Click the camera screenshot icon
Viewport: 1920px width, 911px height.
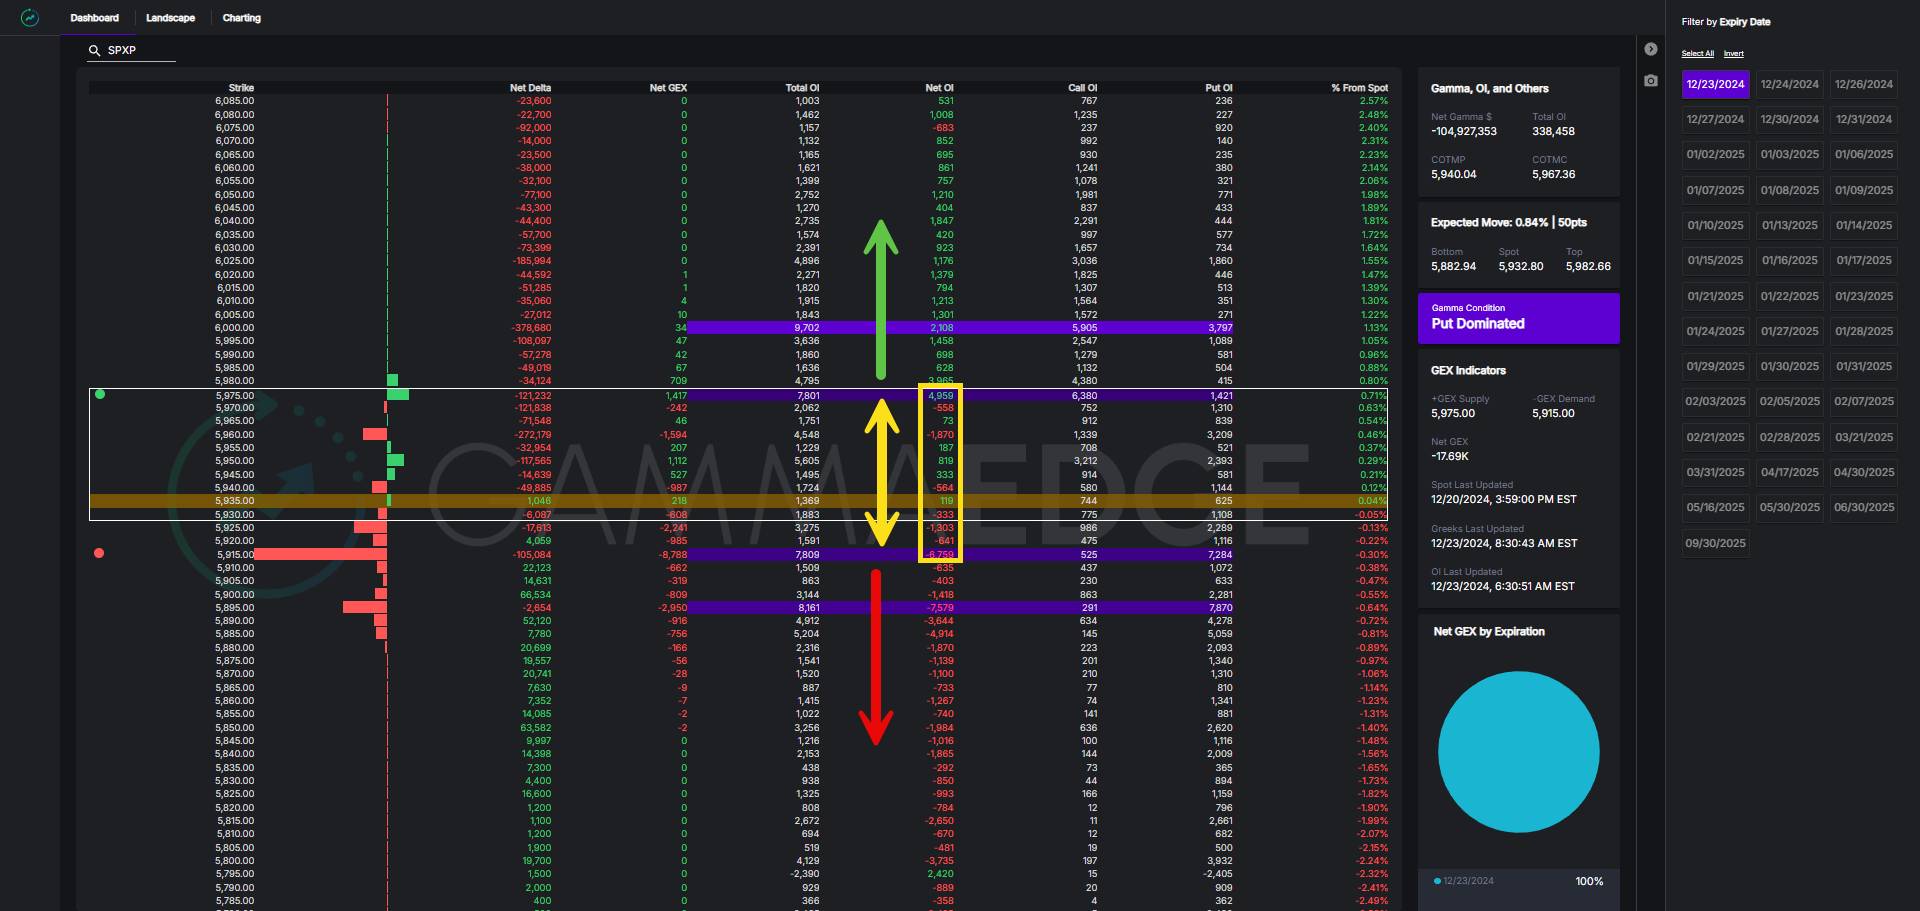click(x=1651, y=80)
